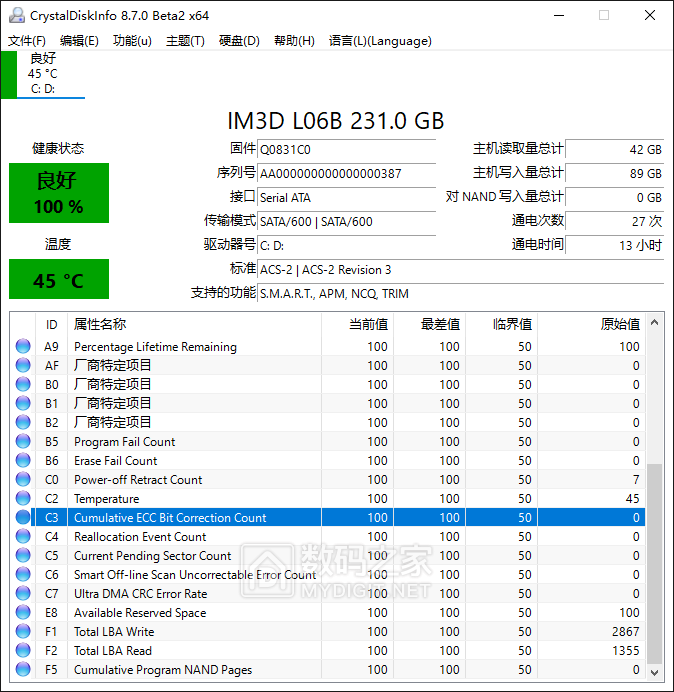Click status orb for Total LBA Write
The image size is (674, 692).
pos(23,632)
